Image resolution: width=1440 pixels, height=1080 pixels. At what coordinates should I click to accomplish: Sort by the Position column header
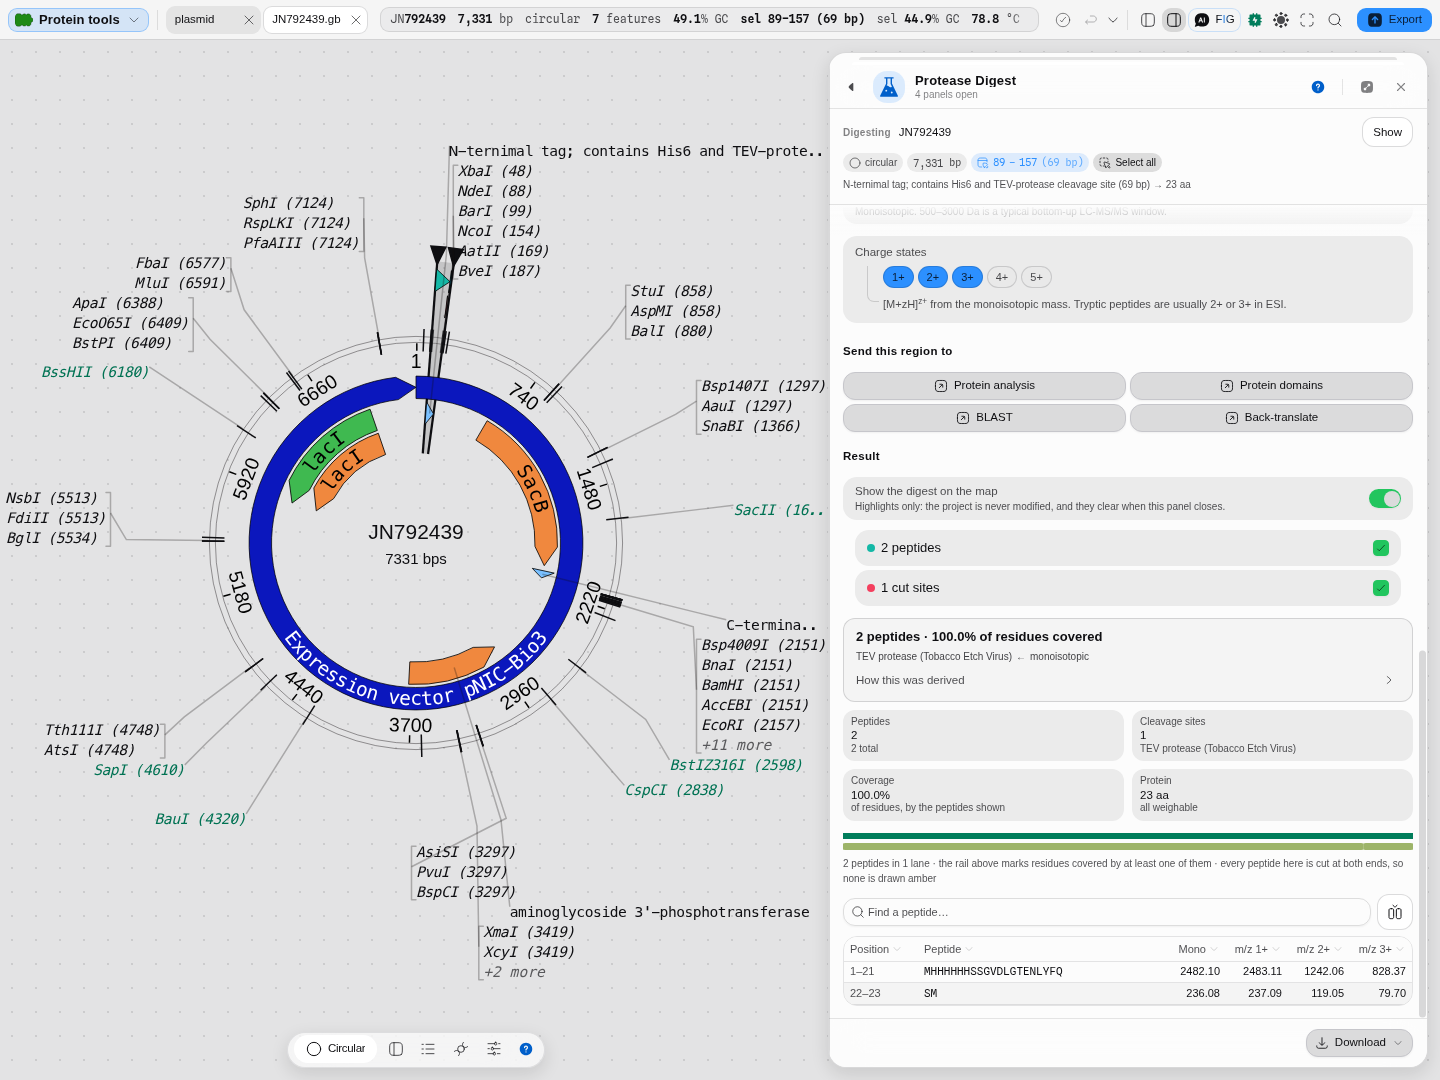tap(875, 949)
